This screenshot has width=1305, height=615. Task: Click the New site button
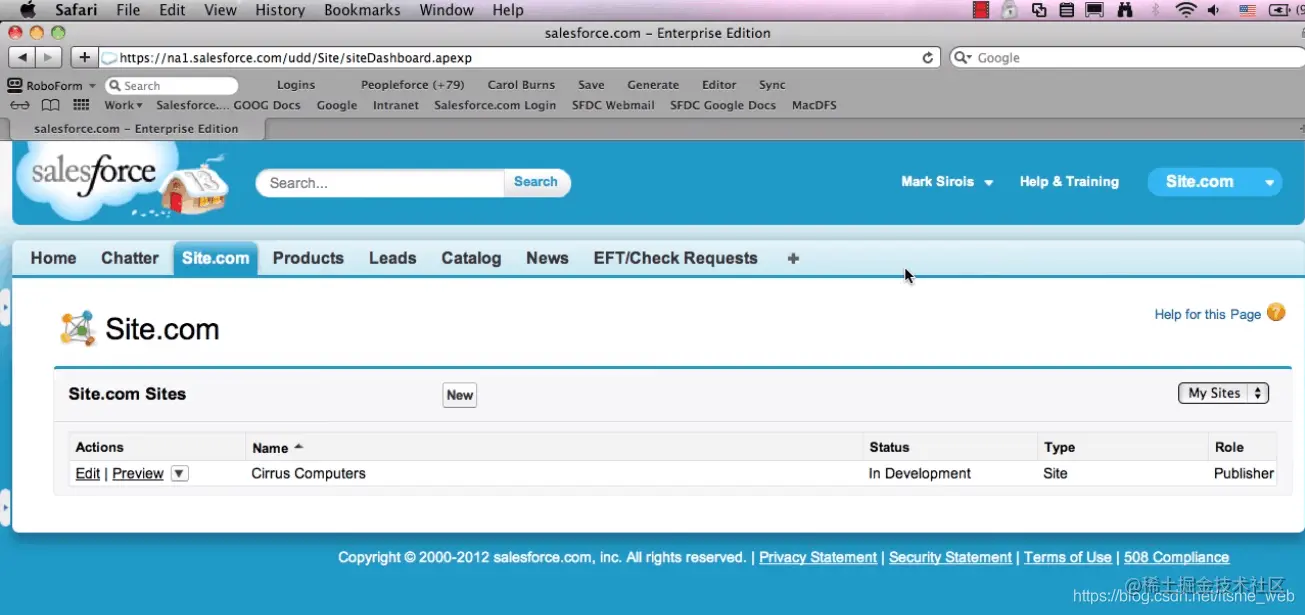[x=460, y=395]
